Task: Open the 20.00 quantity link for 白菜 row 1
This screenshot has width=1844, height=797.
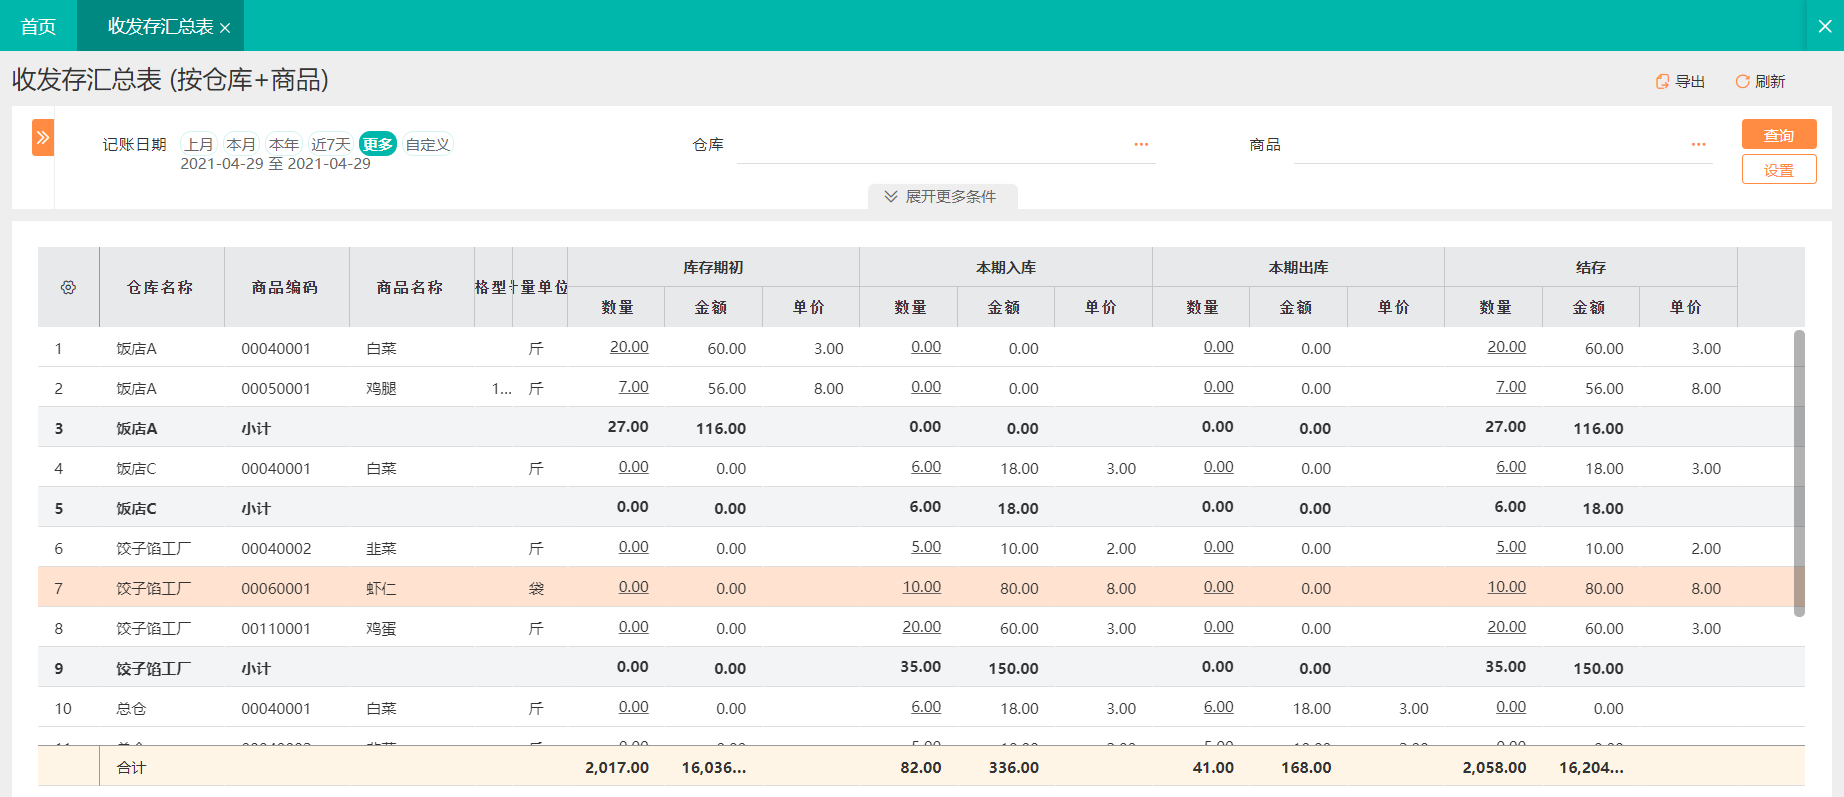Action: pyautogui.click(x=629, y=347)
